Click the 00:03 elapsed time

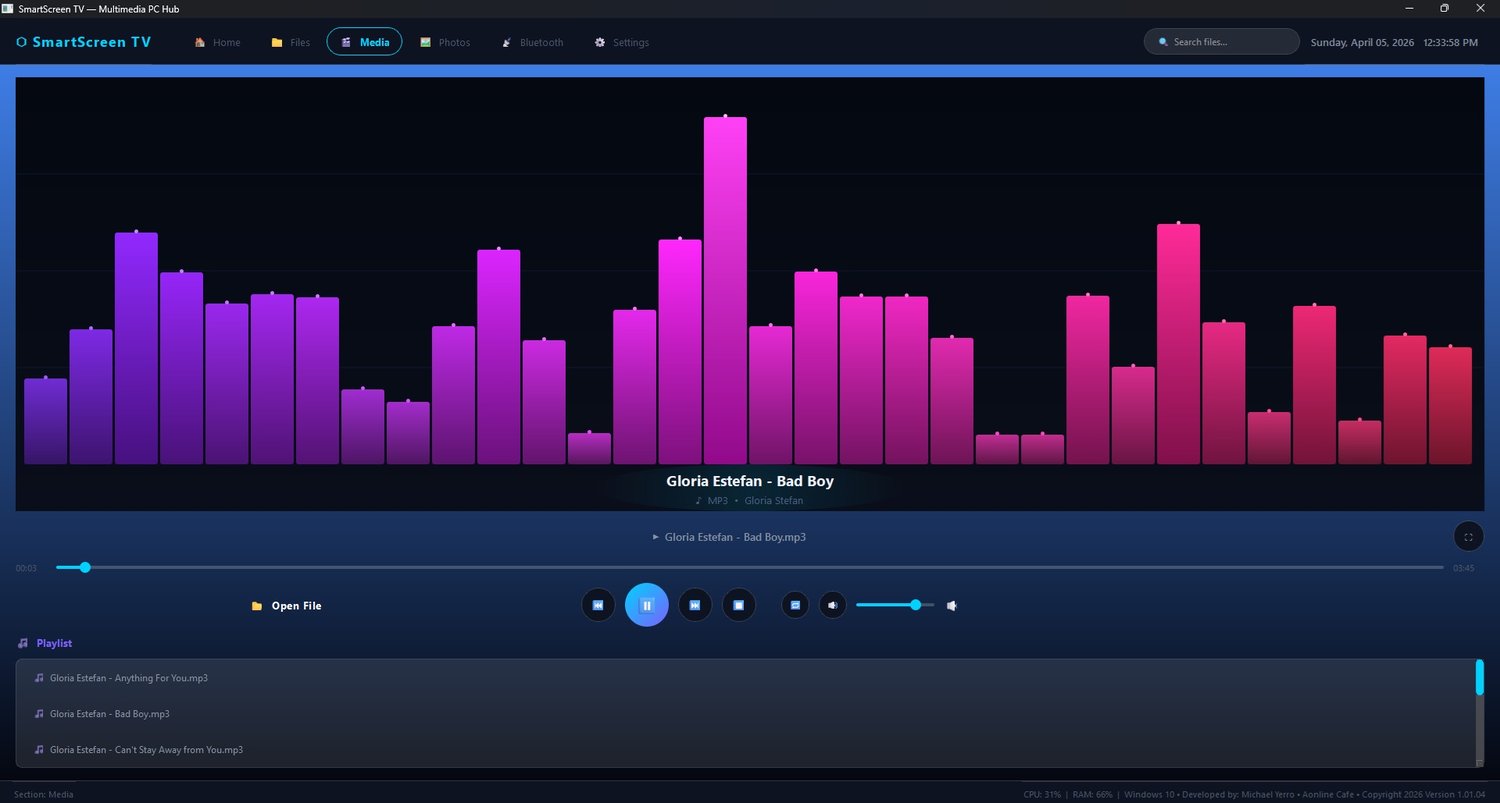(x=26, y=568)
